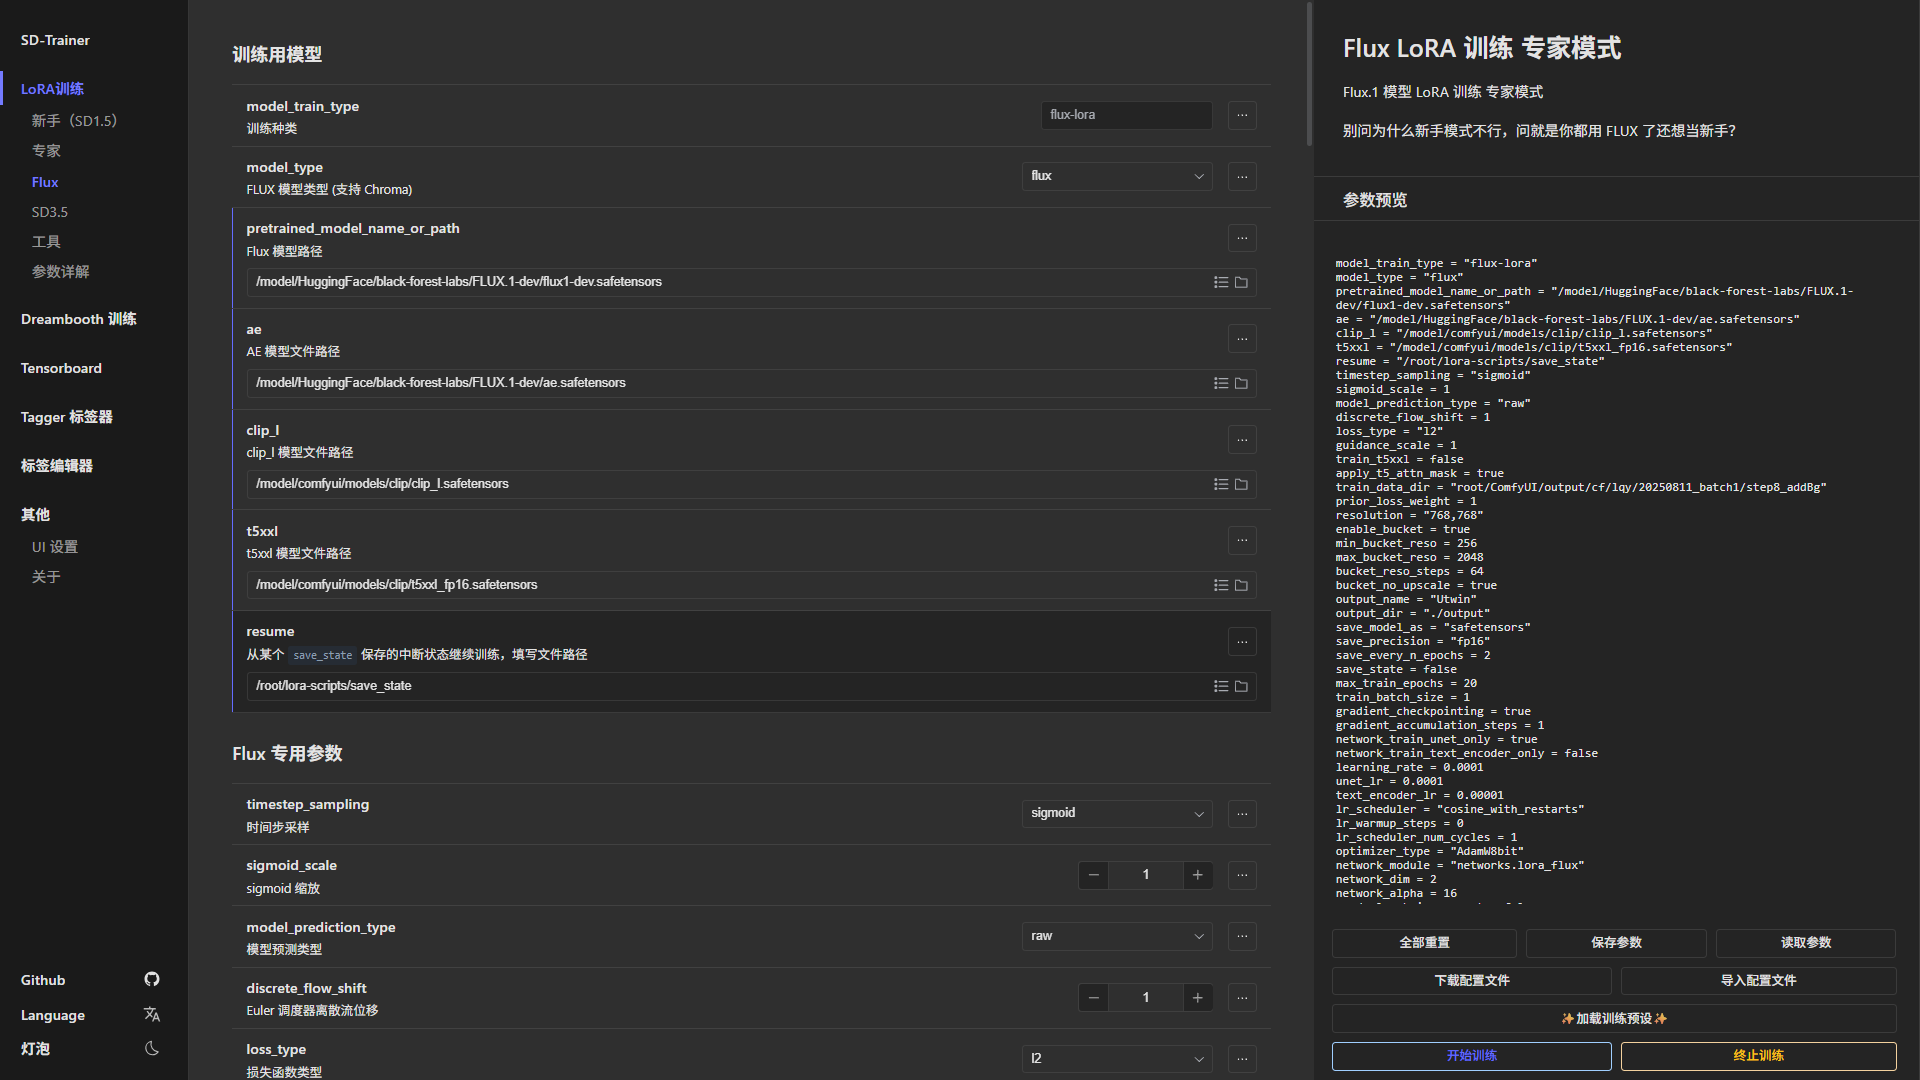Open folder icon for resume path

tap(1241, 686)
